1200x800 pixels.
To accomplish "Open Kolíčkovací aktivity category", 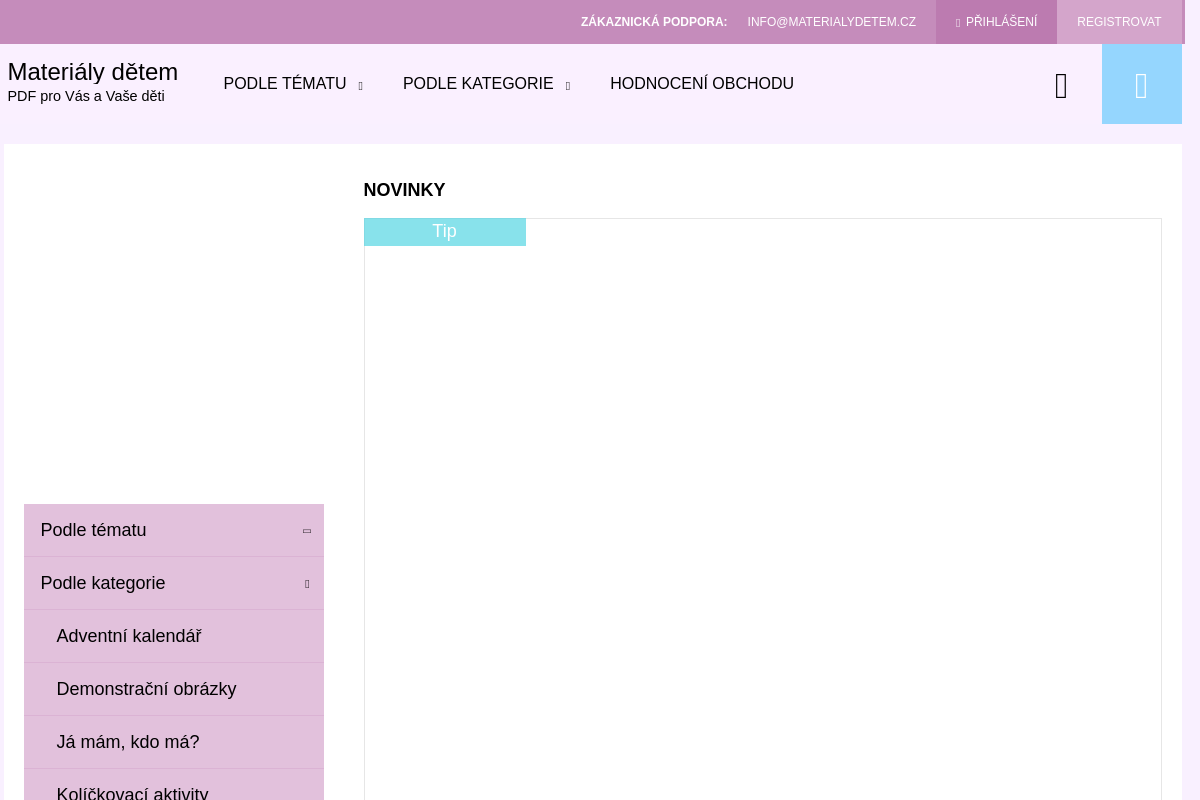I will [132, 792].
